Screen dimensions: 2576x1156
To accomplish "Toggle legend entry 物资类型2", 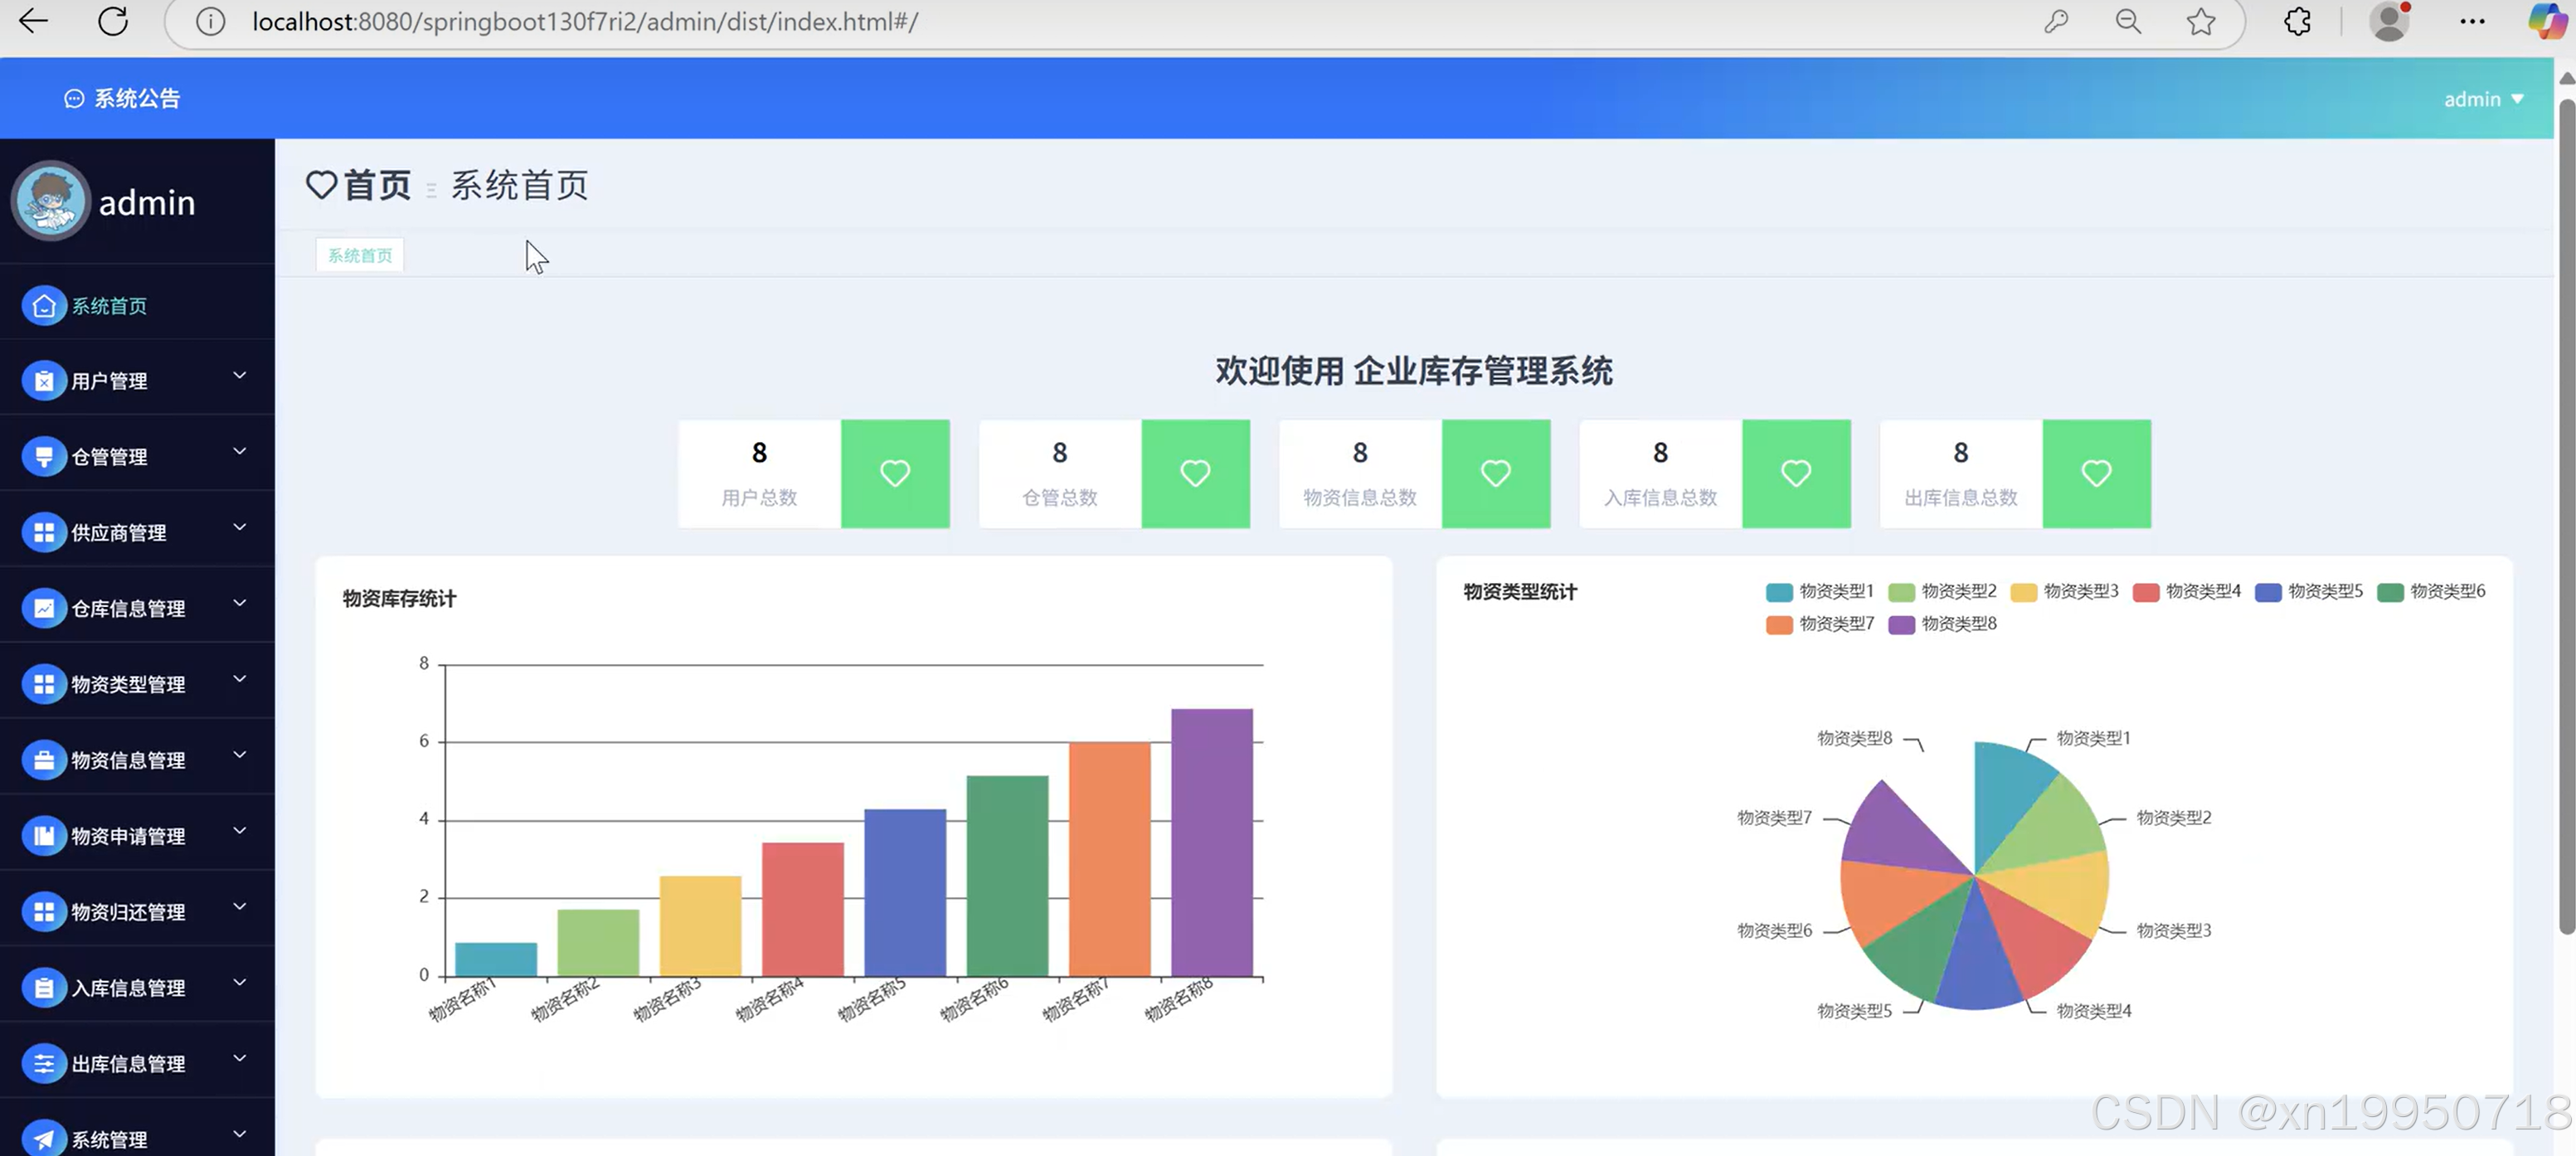I will [x=1942, y=591].
